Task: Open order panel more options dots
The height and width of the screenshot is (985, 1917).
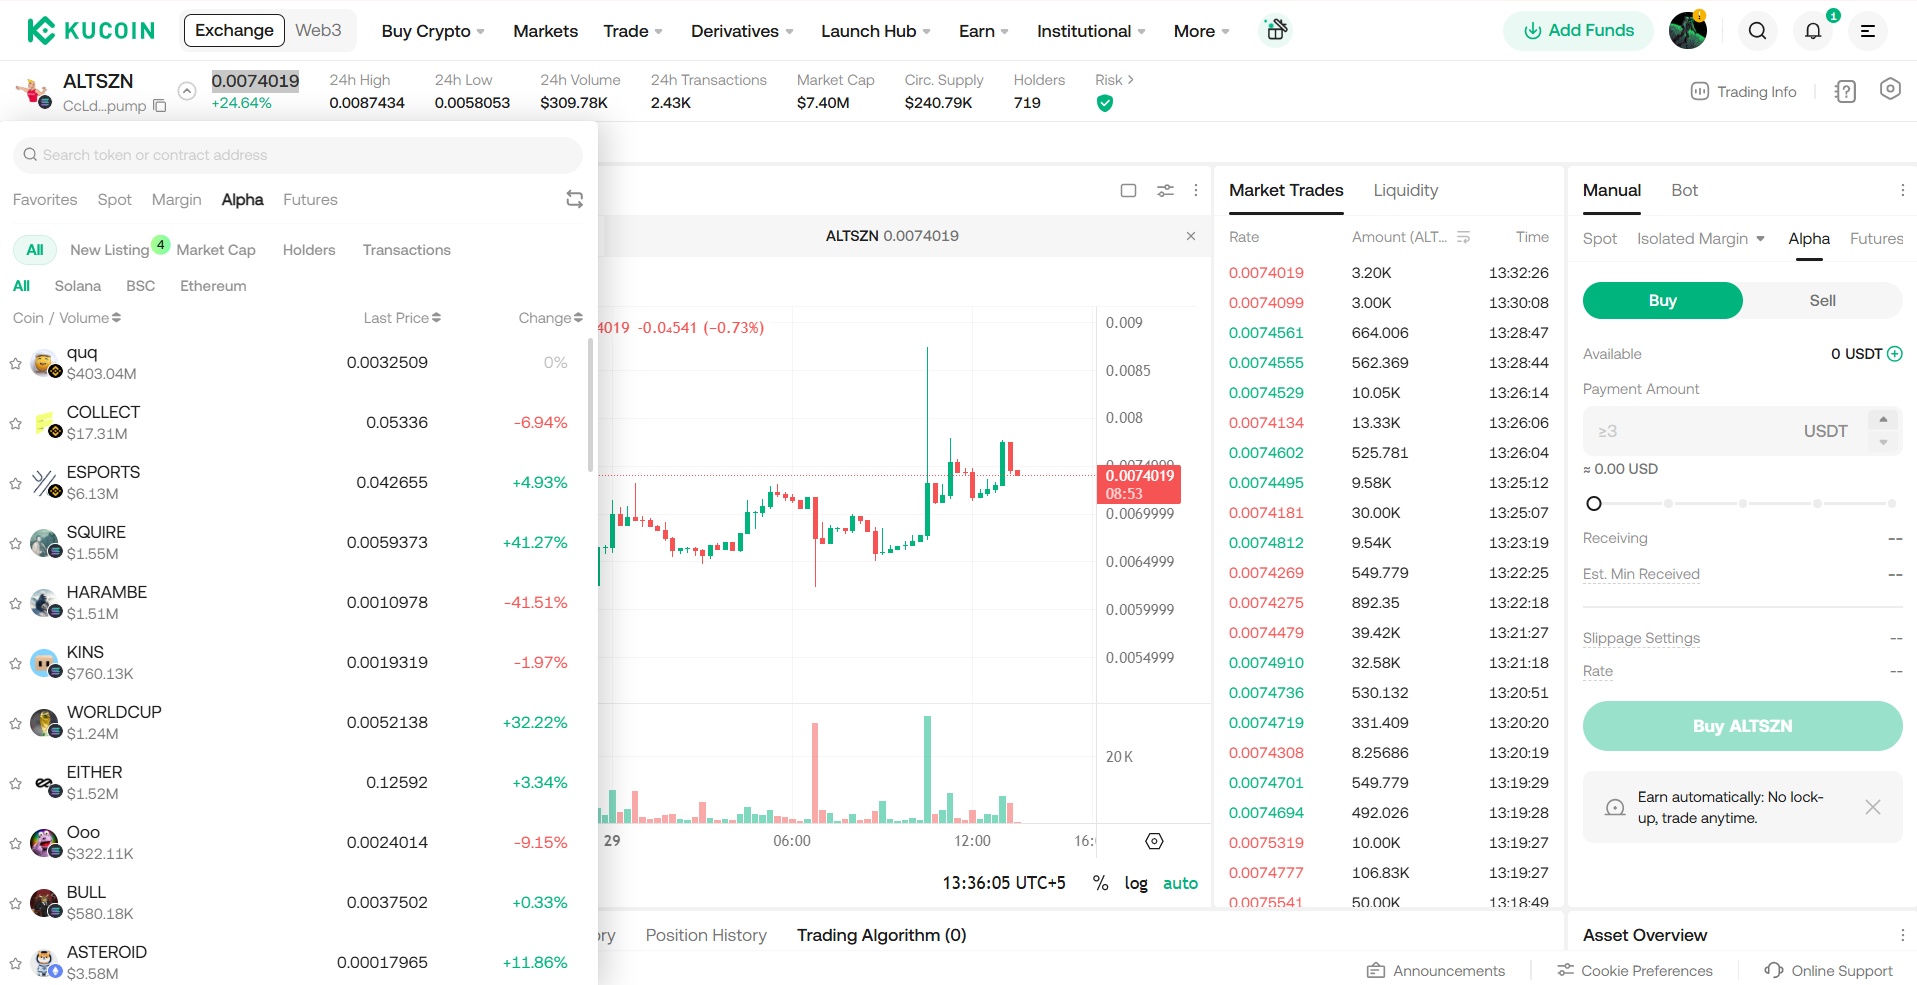Action: [x=1902, y=190]
